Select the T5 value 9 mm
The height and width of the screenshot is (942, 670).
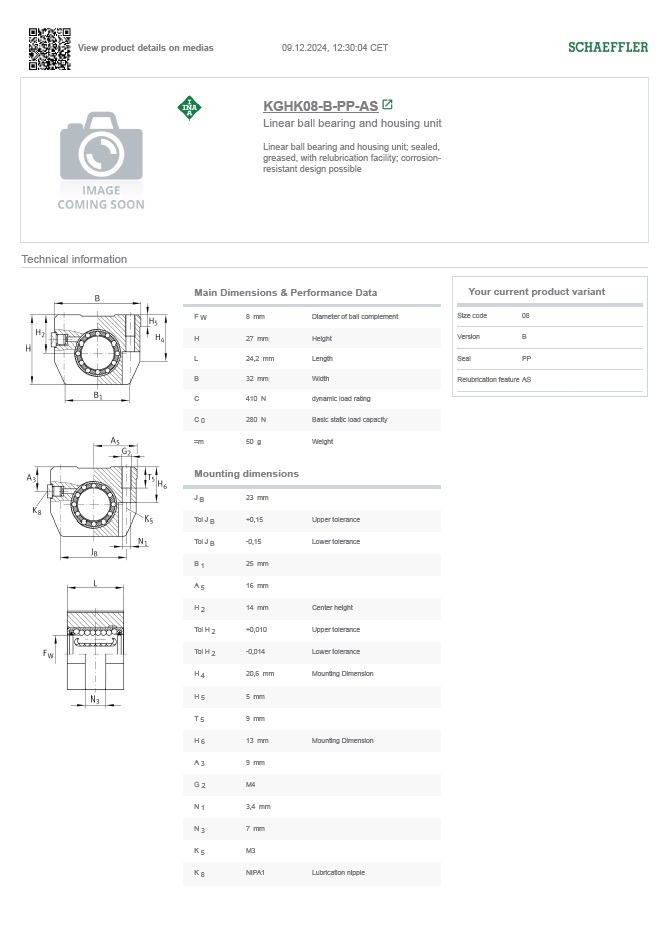(255, 719)
